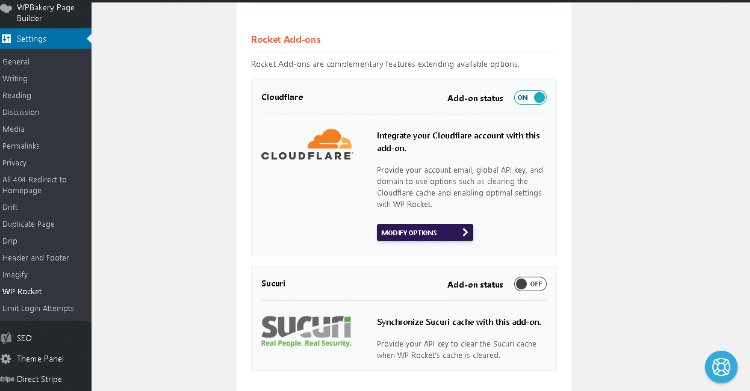The height and width of the screenshot is (391, 750).
Task: Enable the Sucuri add-on toggle
Action: click(530, 284)
